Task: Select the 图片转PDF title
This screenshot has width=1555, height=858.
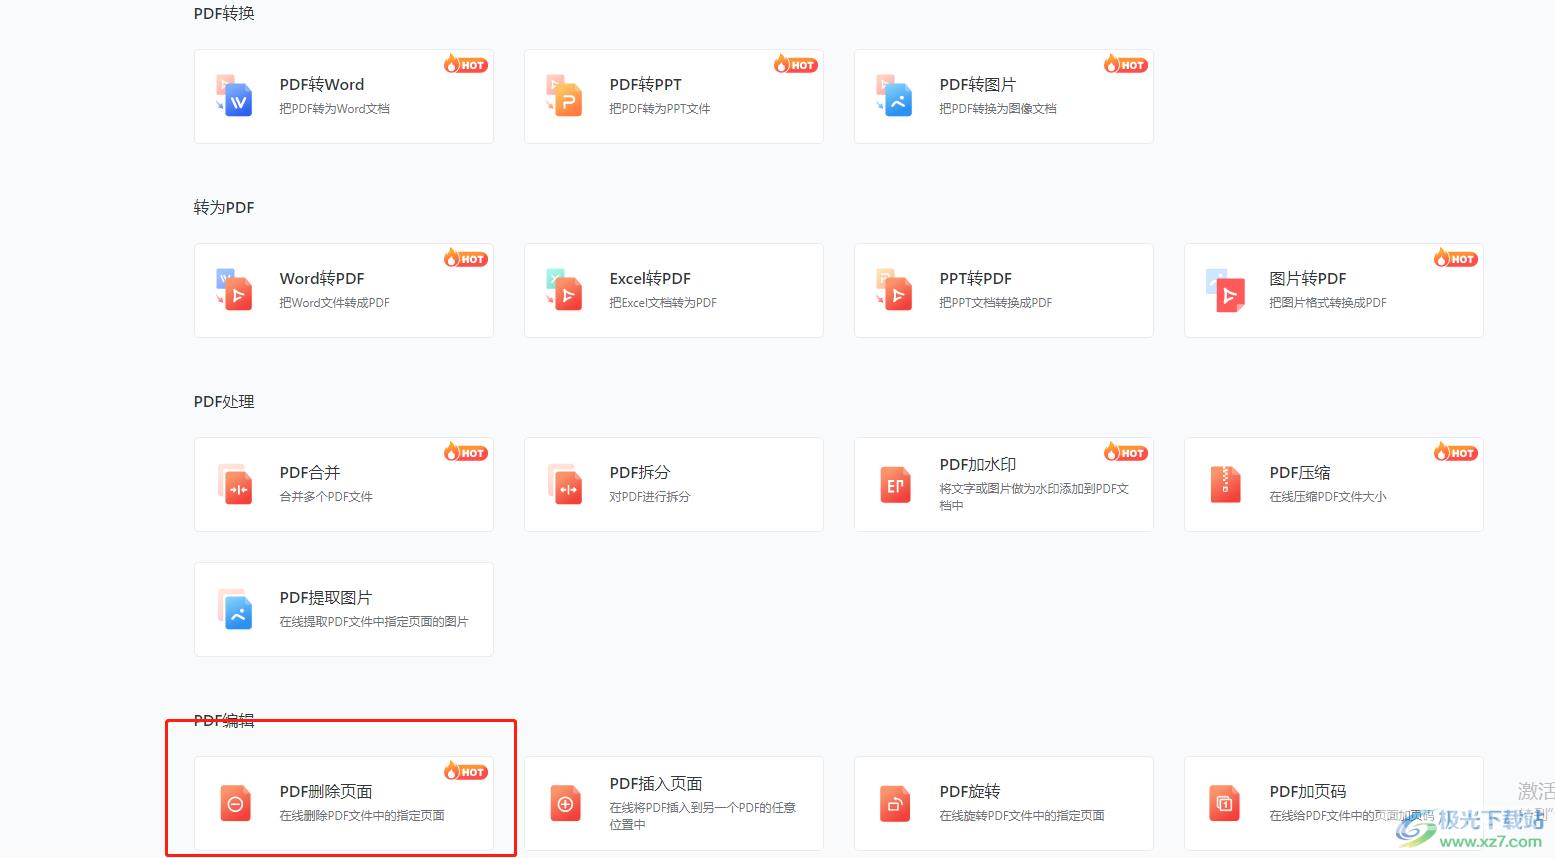Action: (x=1308, y=279)
